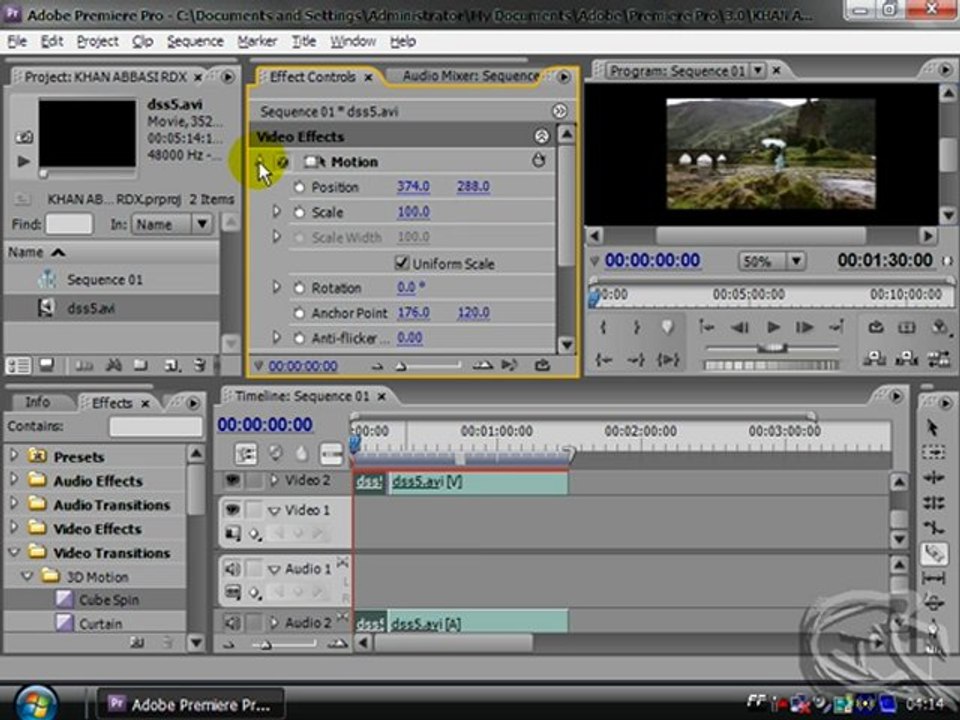Expand the Video 2 track
The height and width of the screenshot is (720, 960).
pos(274,480)
